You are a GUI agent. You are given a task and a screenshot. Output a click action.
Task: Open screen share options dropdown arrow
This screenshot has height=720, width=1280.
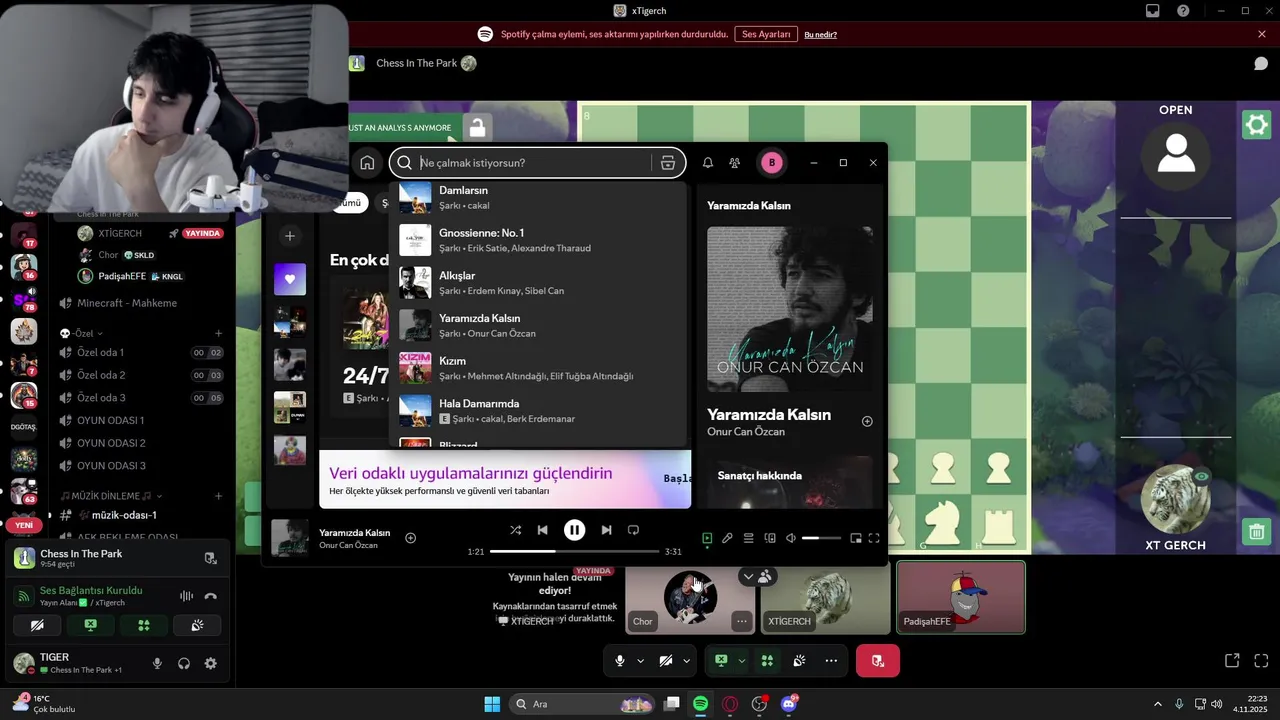pos(741,661)
